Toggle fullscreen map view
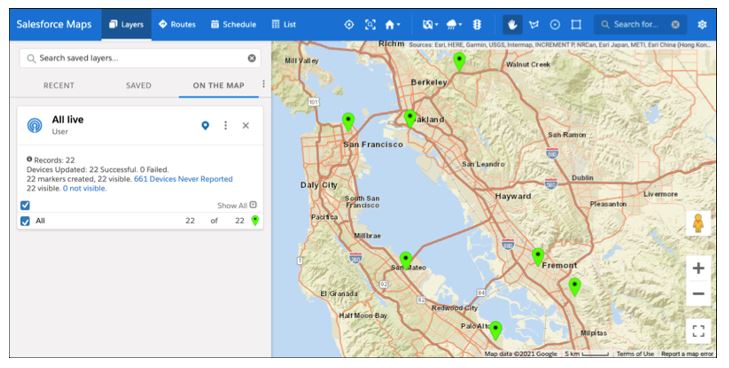This screenshot has width=729, height=368. (698, 331)
